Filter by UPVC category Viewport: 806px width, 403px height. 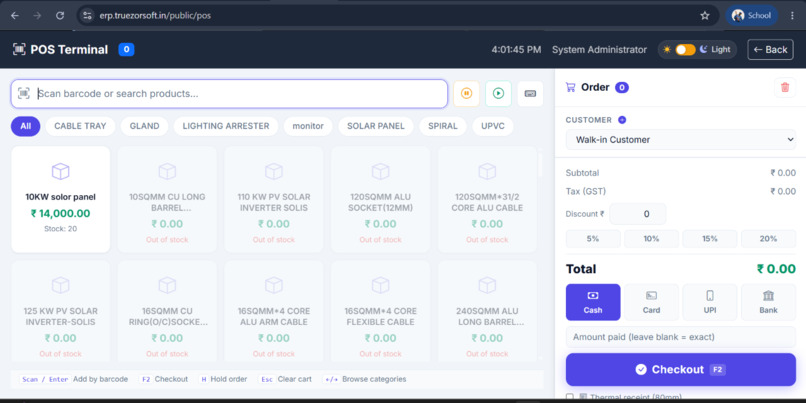[x=493, y=126]
